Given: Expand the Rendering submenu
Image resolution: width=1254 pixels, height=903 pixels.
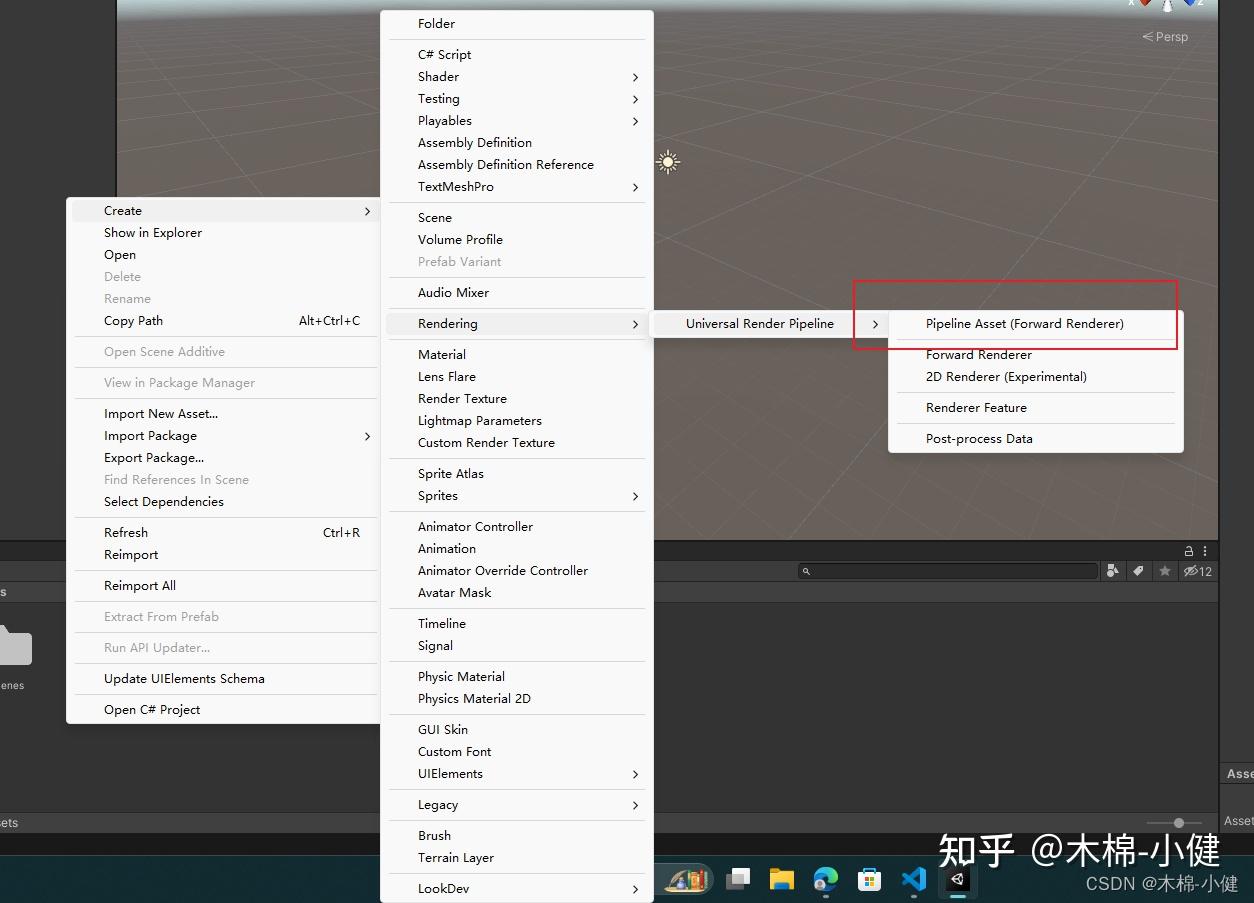Looking at the screenshot, I should tap(448, 323).
